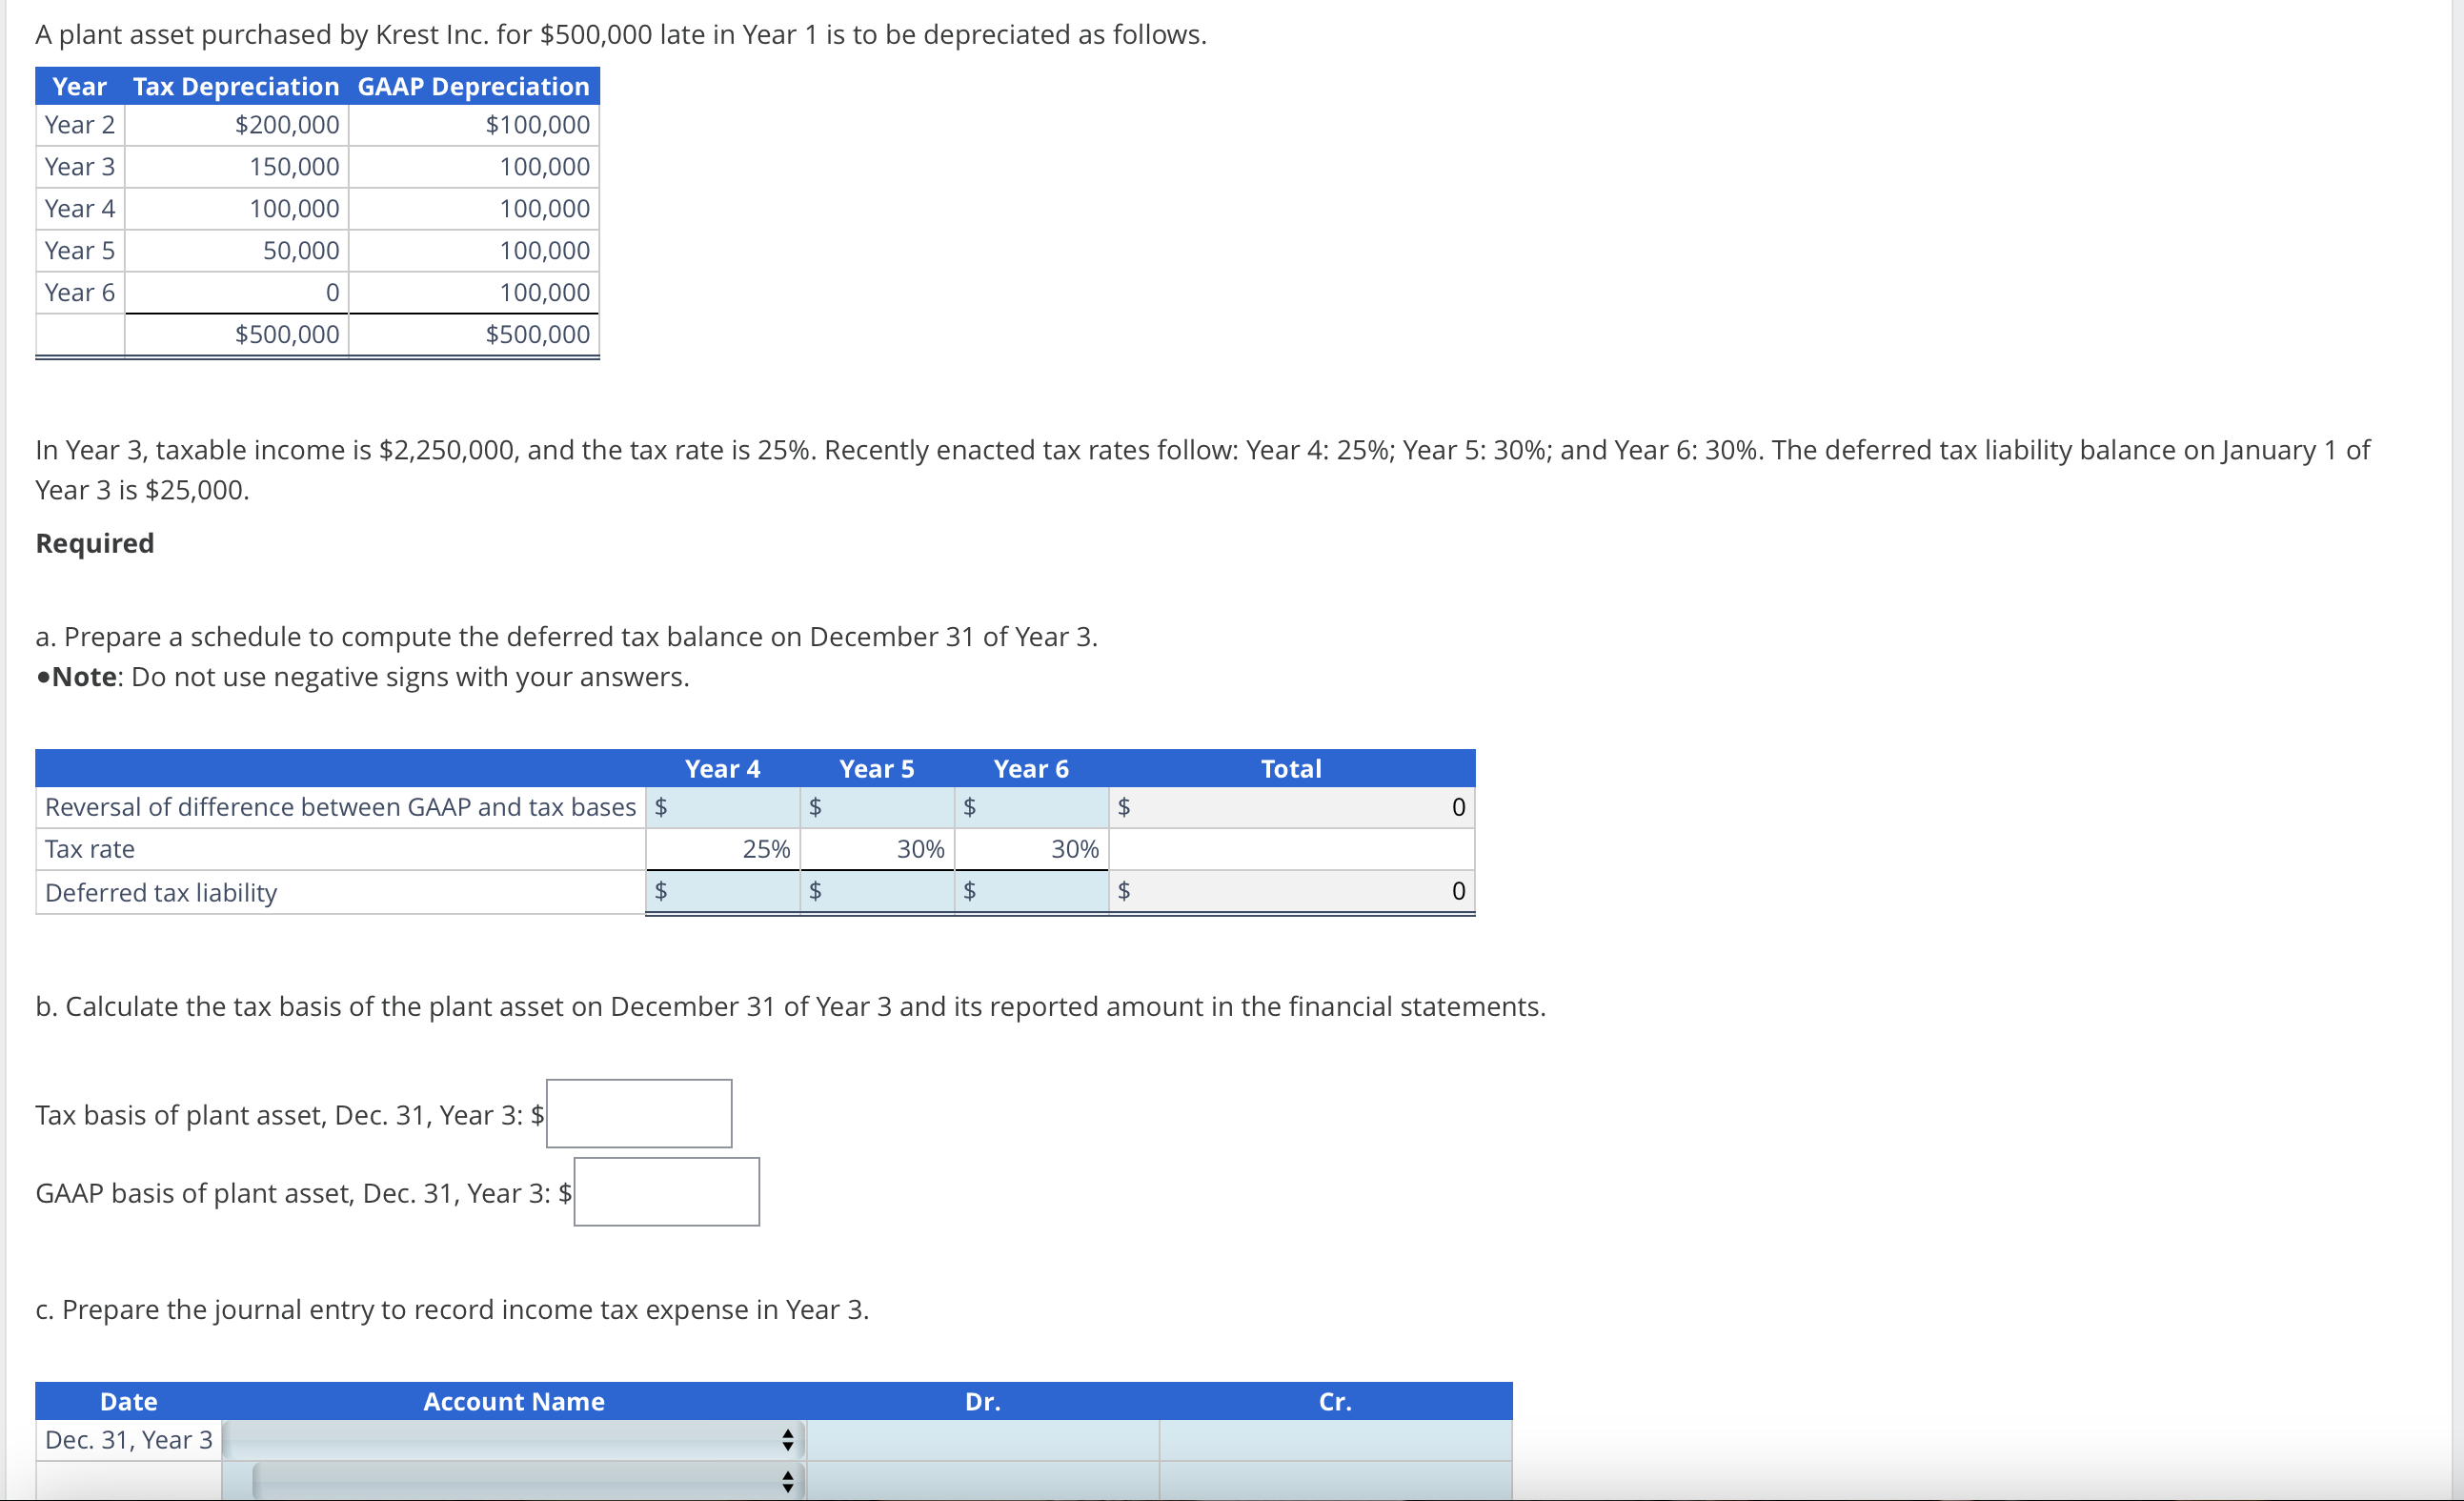2464x1501 pixels.
Task: Click Cr. amount field in second journal row
Action: point(1335,1480)
